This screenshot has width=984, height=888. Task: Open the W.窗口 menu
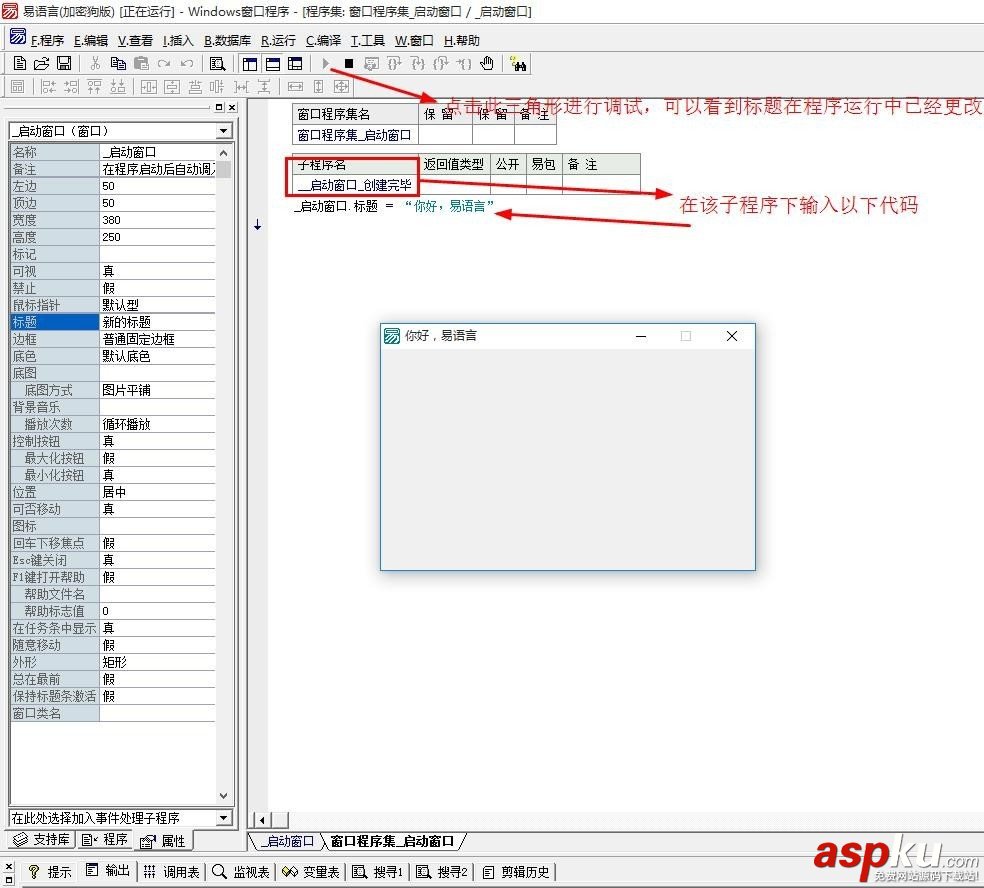pyautogui.click(x=414, y=41)
